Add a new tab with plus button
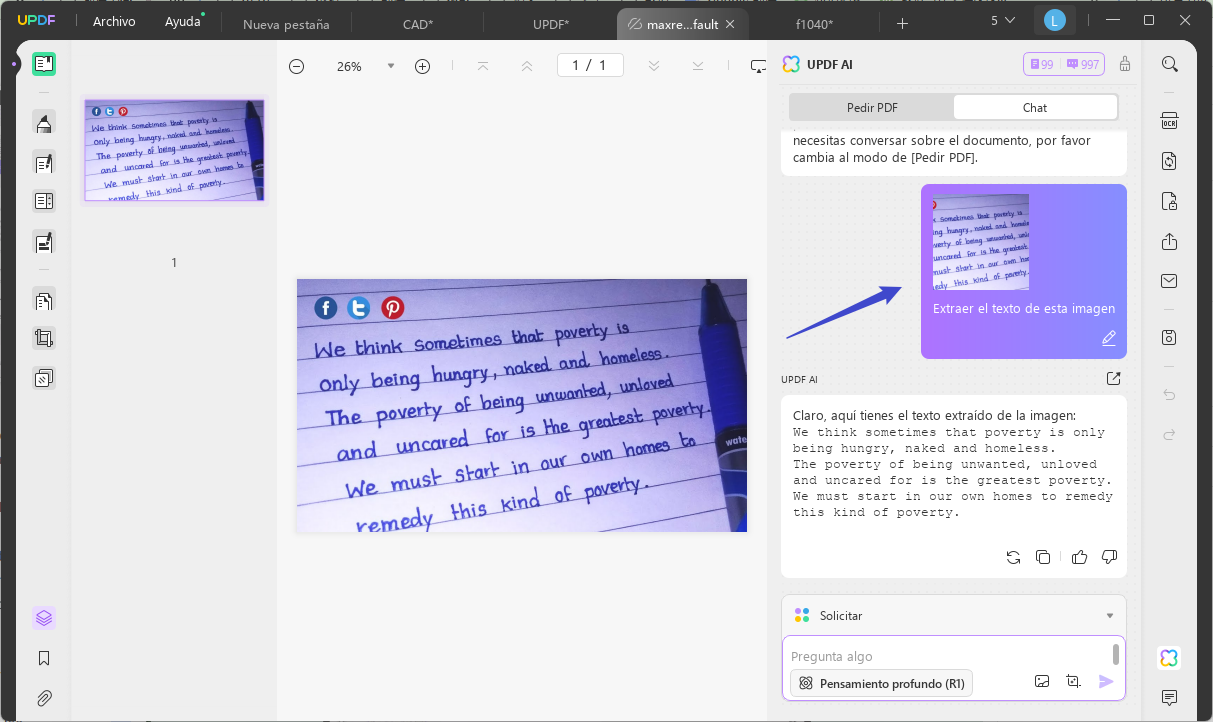1213x722 pixels. click(903, 23)
